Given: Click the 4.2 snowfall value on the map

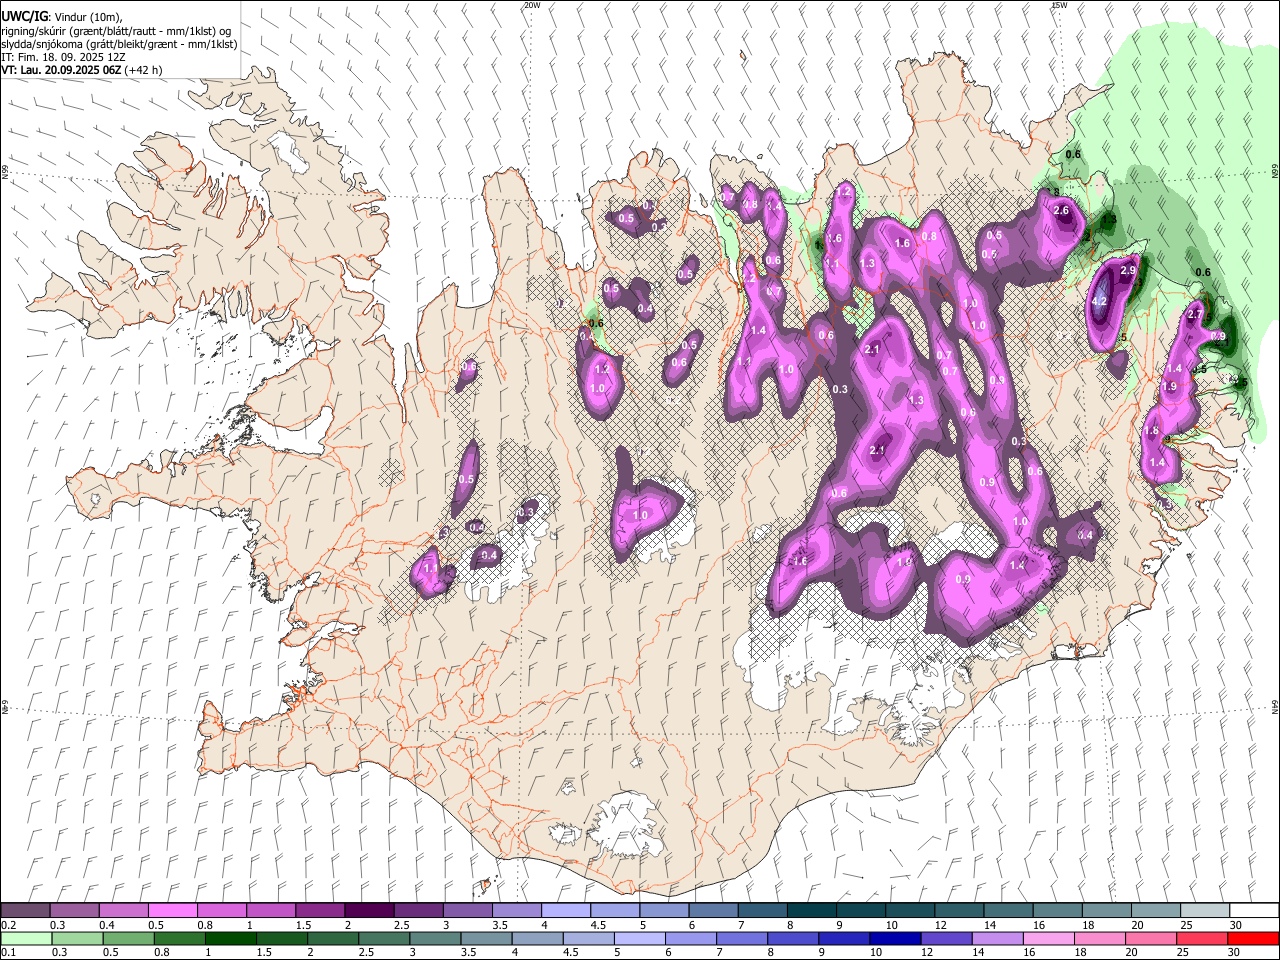Looking at the screenshot, I should coord(1100,301).
